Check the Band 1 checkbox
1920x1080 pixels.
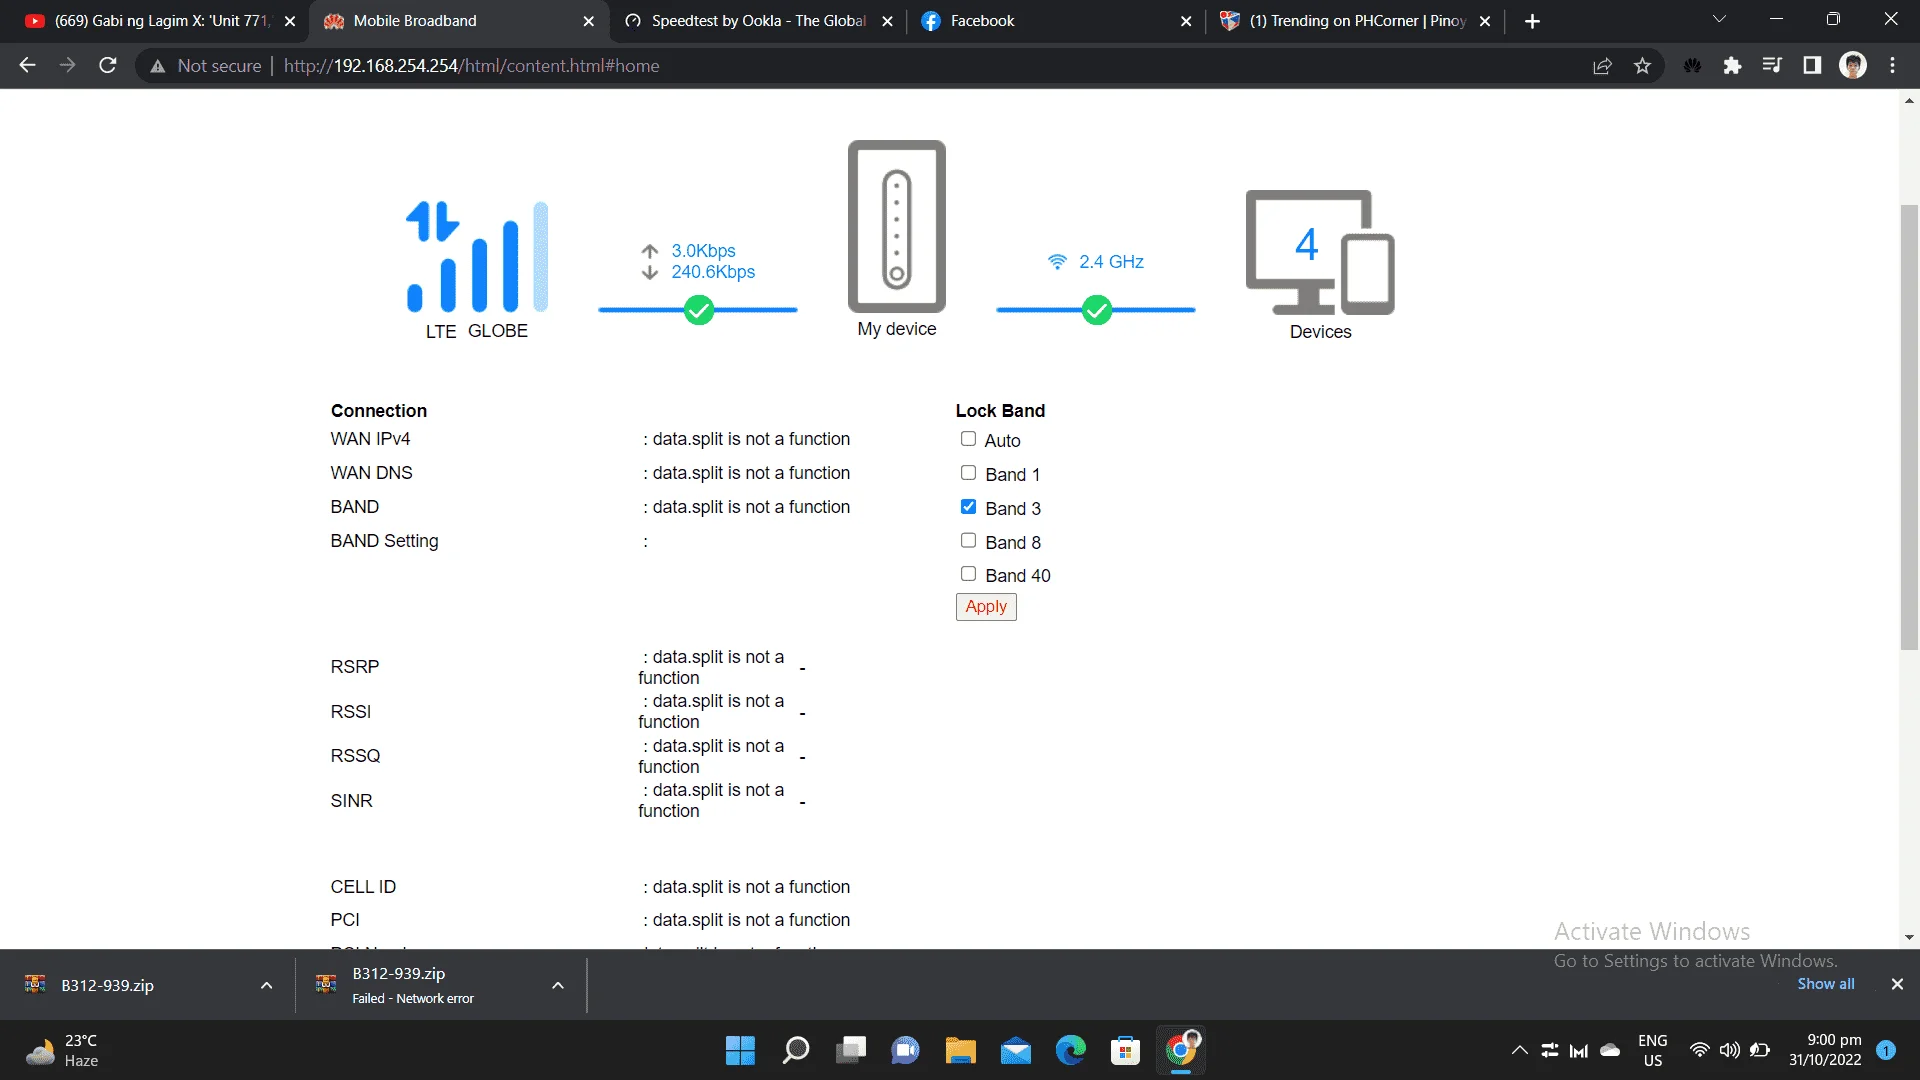[968, 473]
